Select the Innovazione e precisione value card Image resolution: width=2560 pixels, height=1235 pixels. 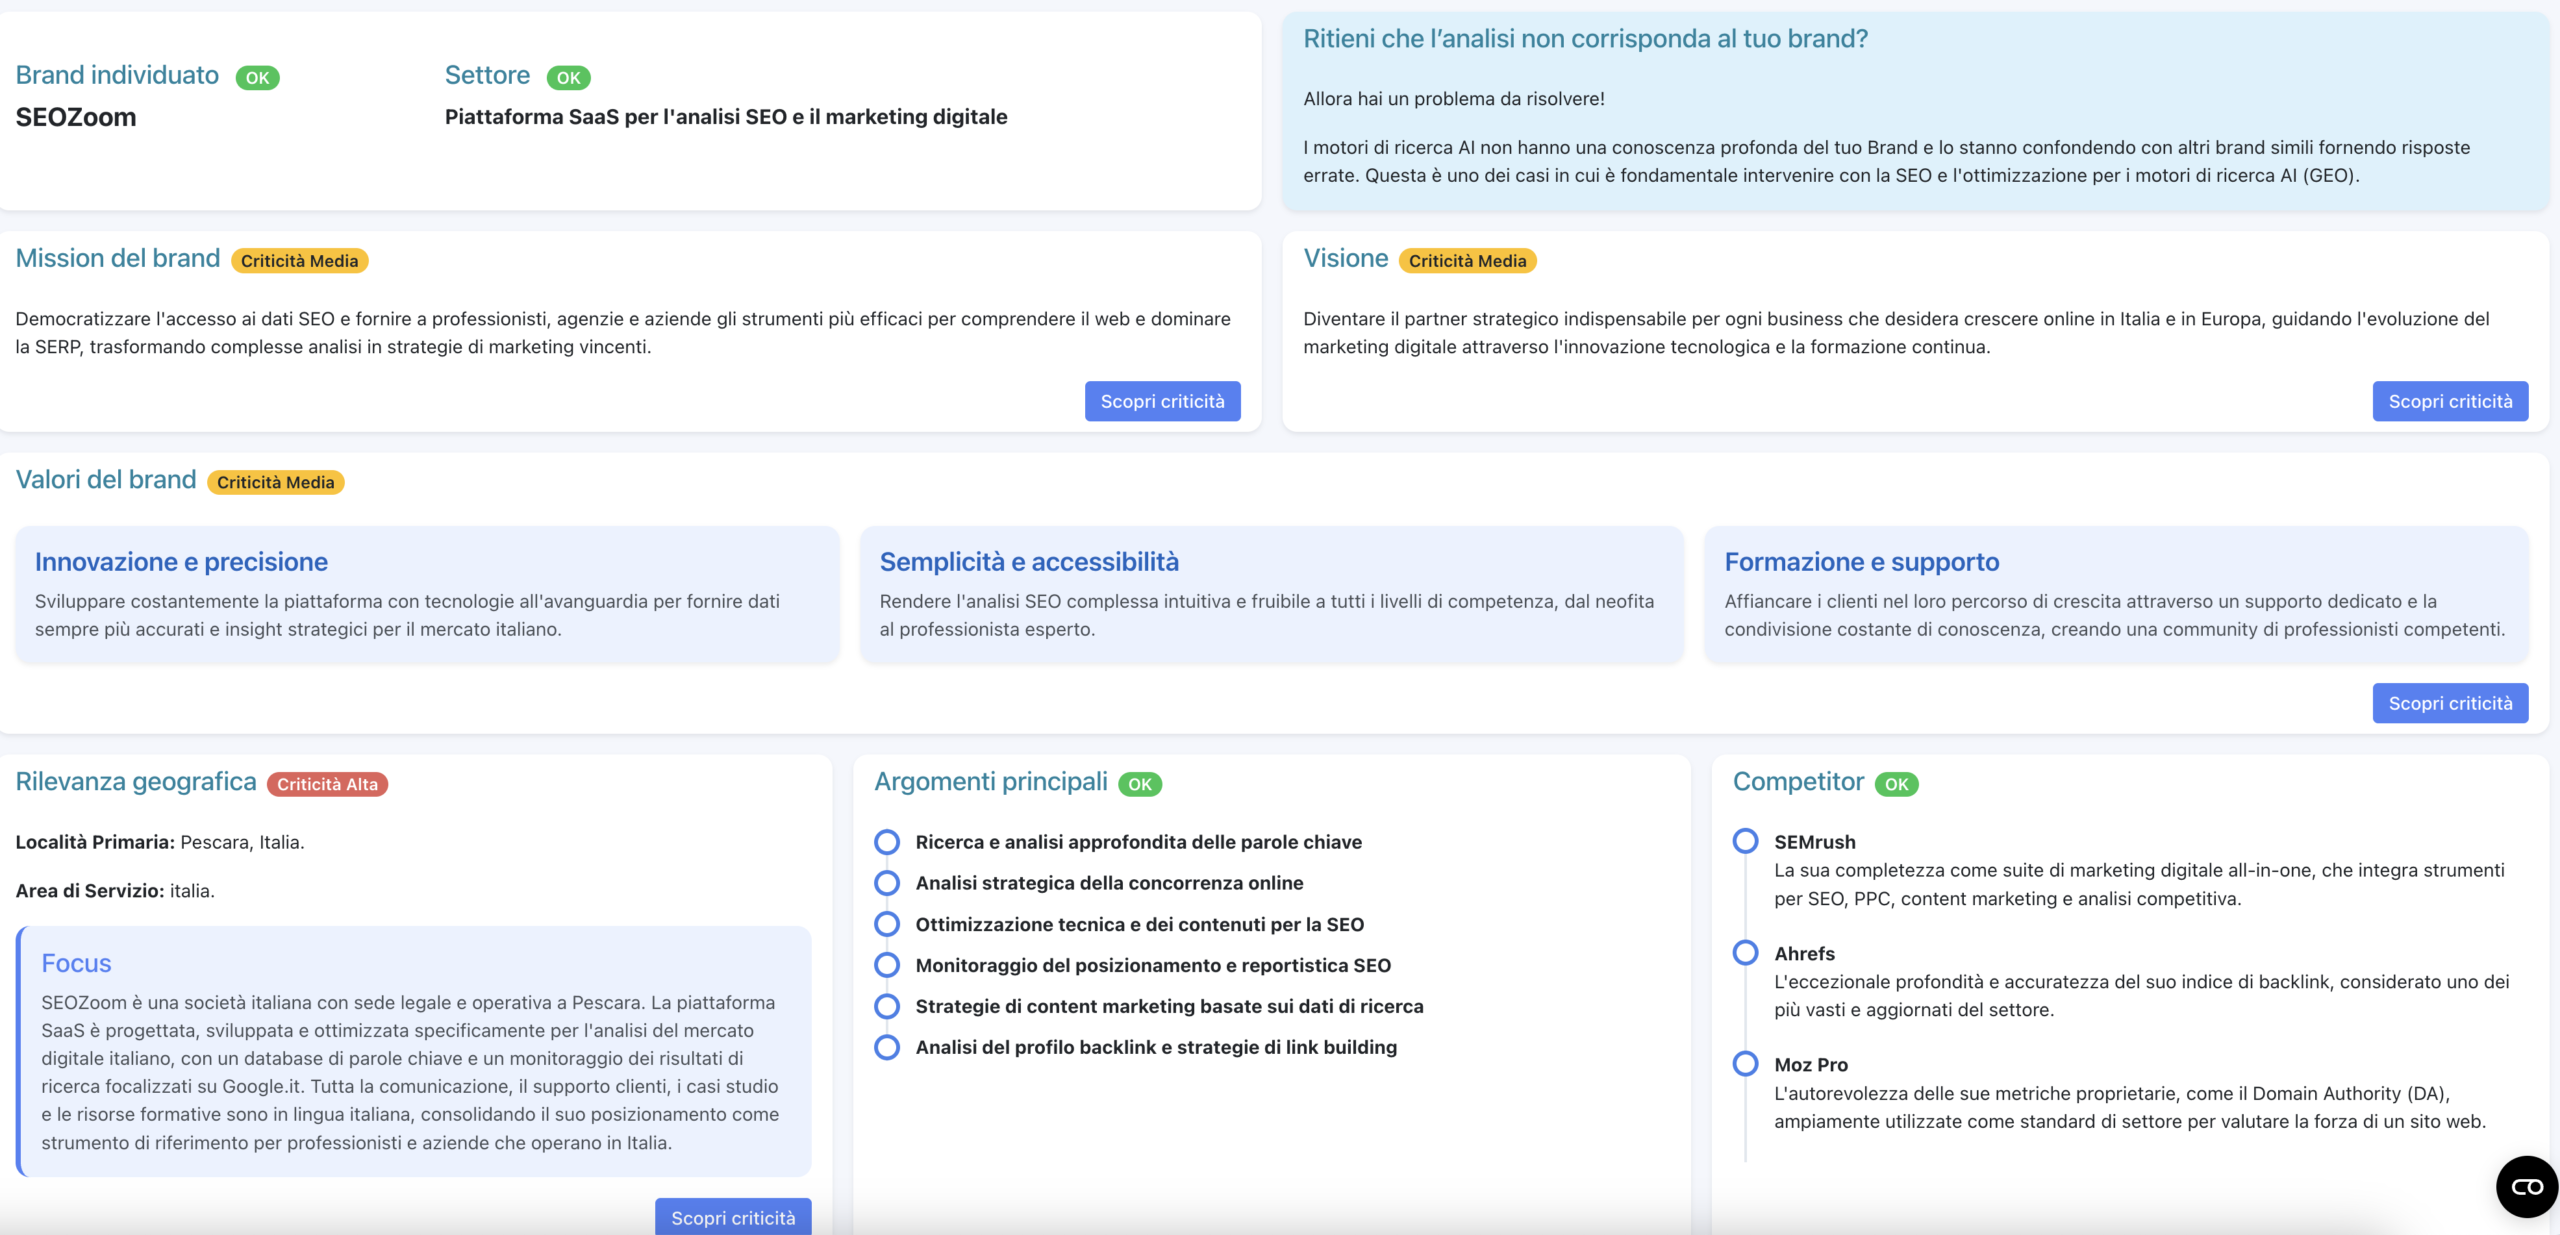tap(427, 594)
